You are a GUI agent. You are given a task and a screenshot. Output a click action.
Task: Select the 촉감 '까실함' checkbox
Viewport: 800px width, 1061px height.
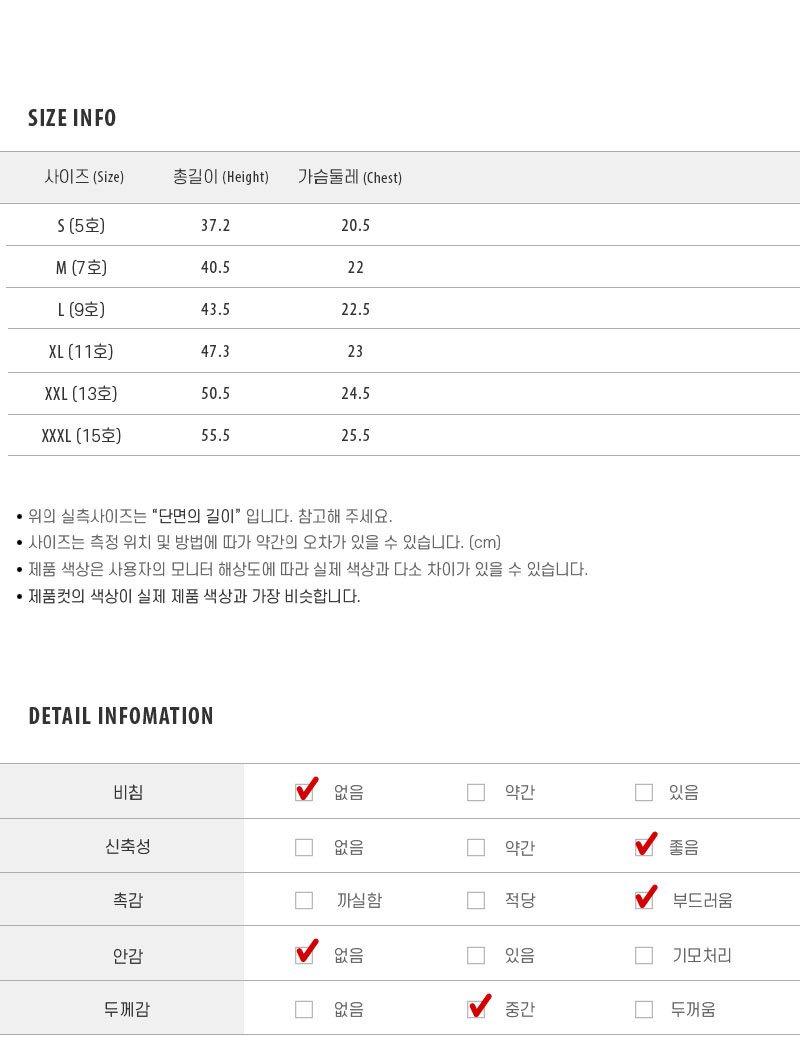[304, 901]
